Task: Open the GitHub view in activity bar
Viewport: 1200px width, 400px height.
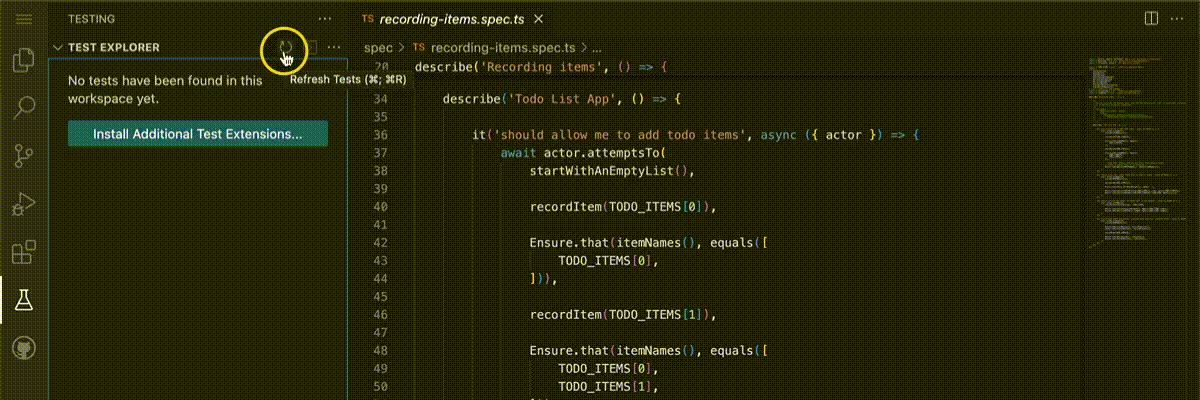Action: tap(22, 347)
